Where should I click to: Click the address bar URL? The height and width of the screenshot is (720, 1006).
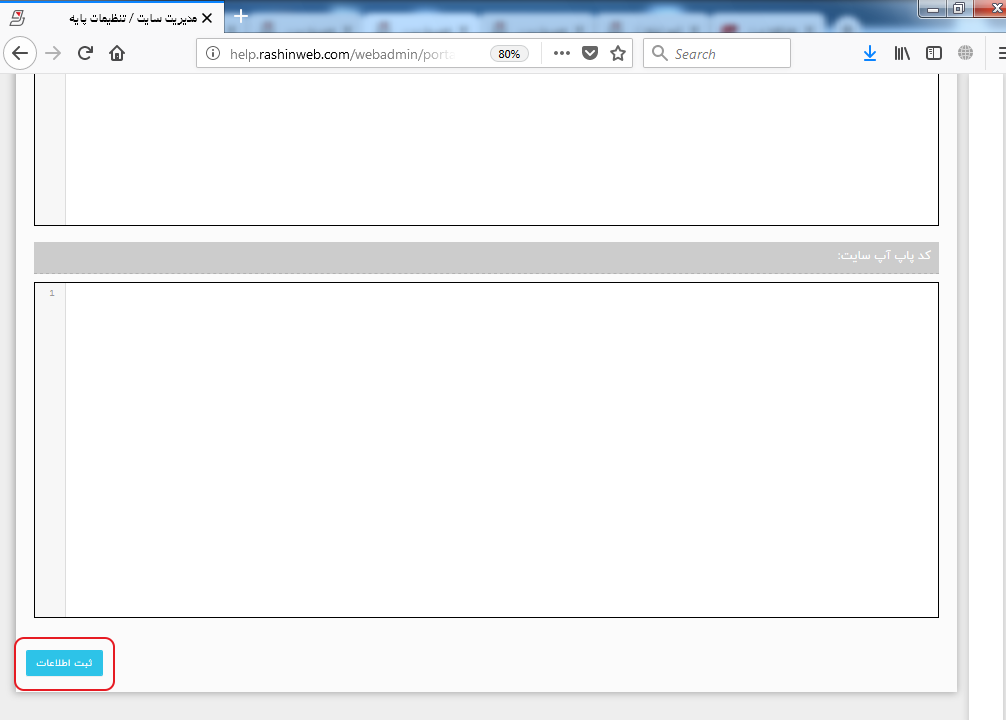point(341,54)
